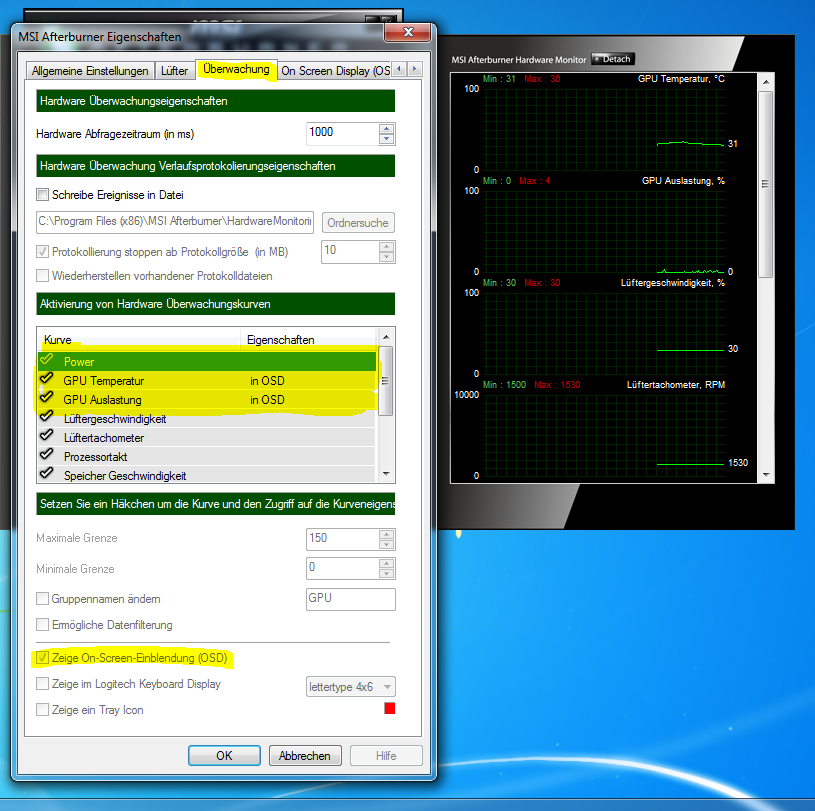Viewport: 815px width, 811px height.
Task: Enable Zeige im Logitech Keyboard Display
Action: pos(43,684)
